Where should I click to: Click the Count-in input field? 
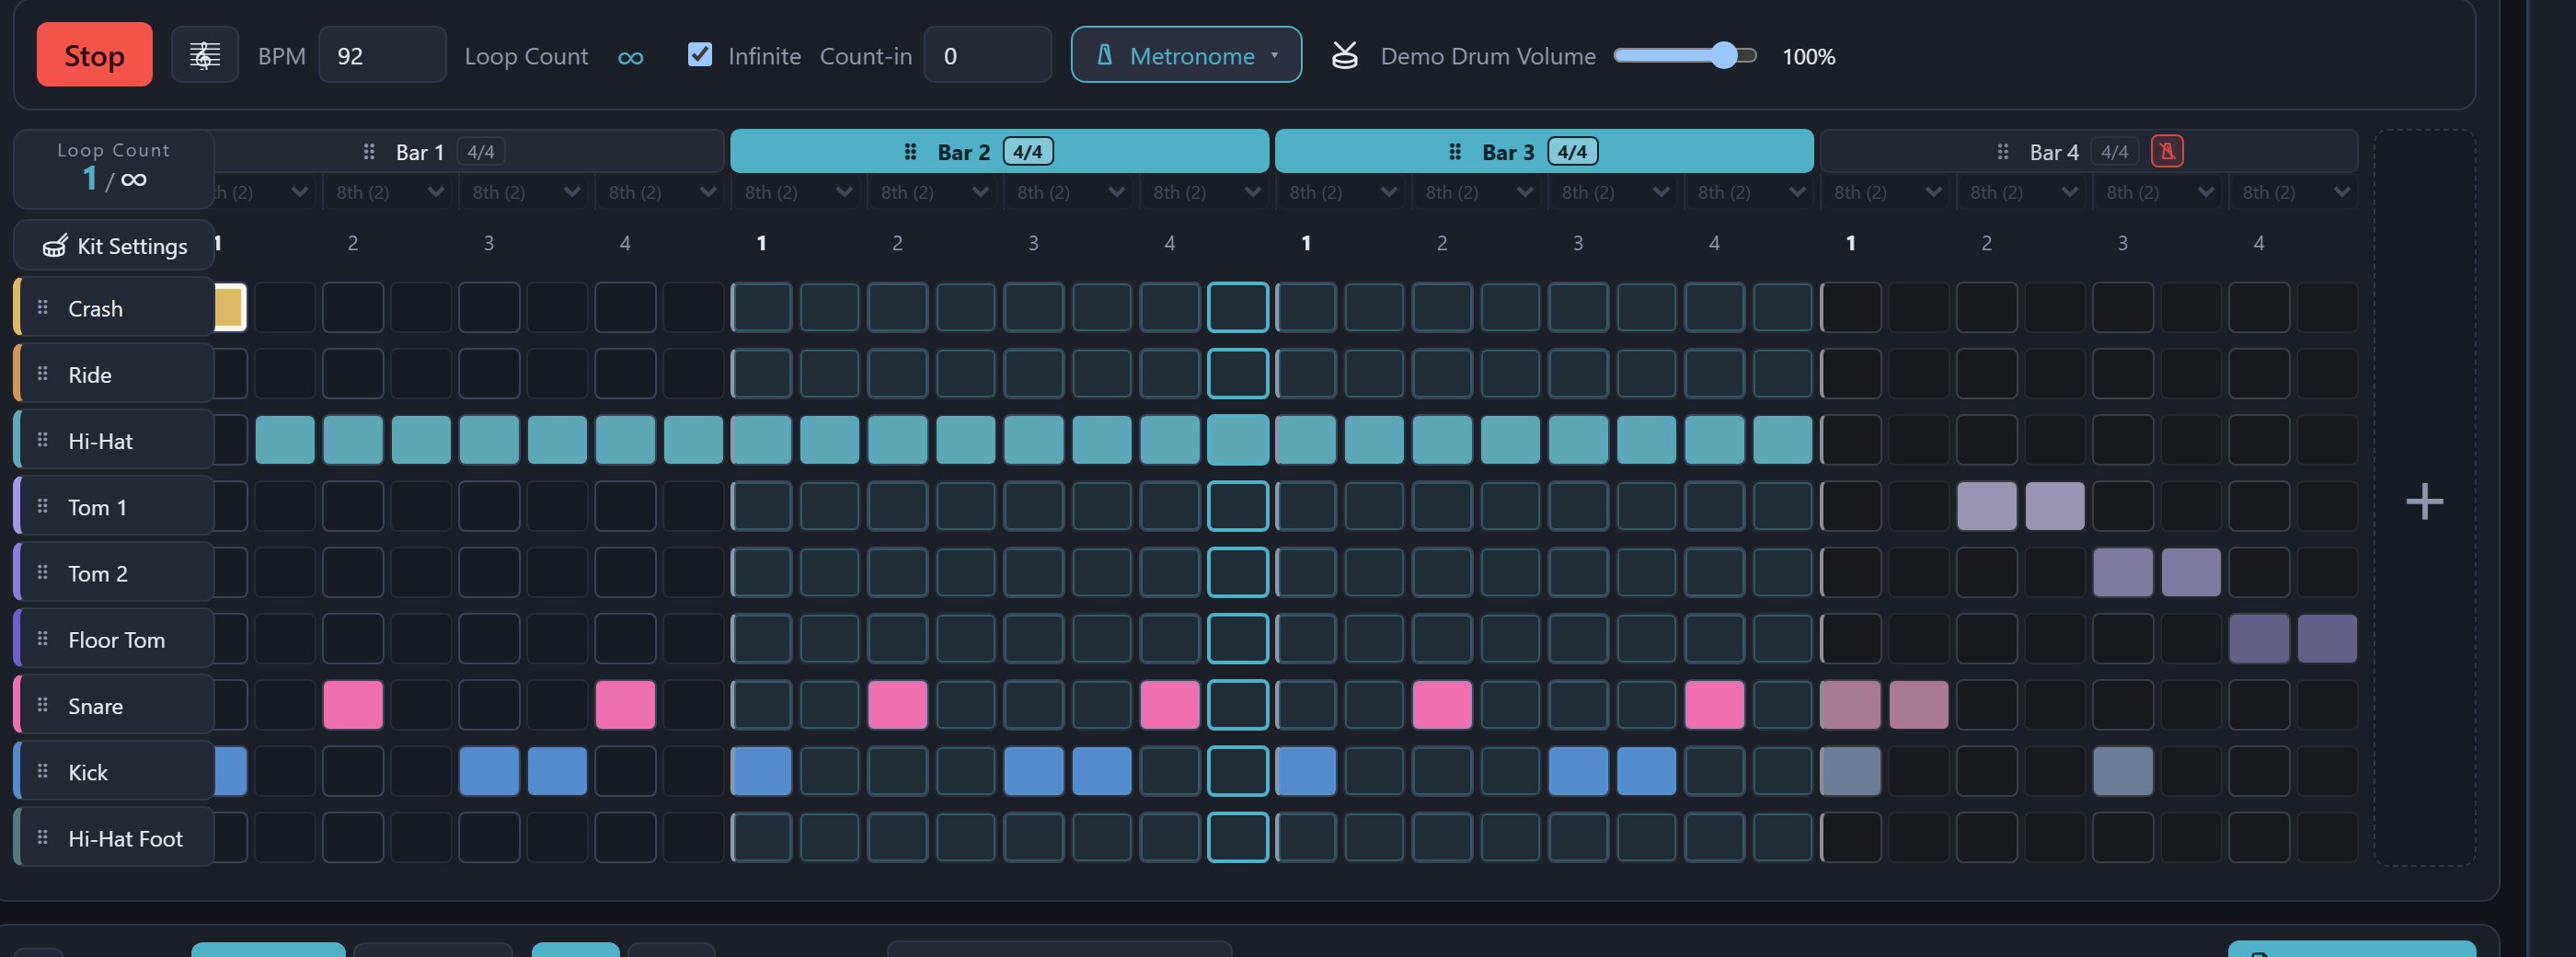tap(987, 55)
